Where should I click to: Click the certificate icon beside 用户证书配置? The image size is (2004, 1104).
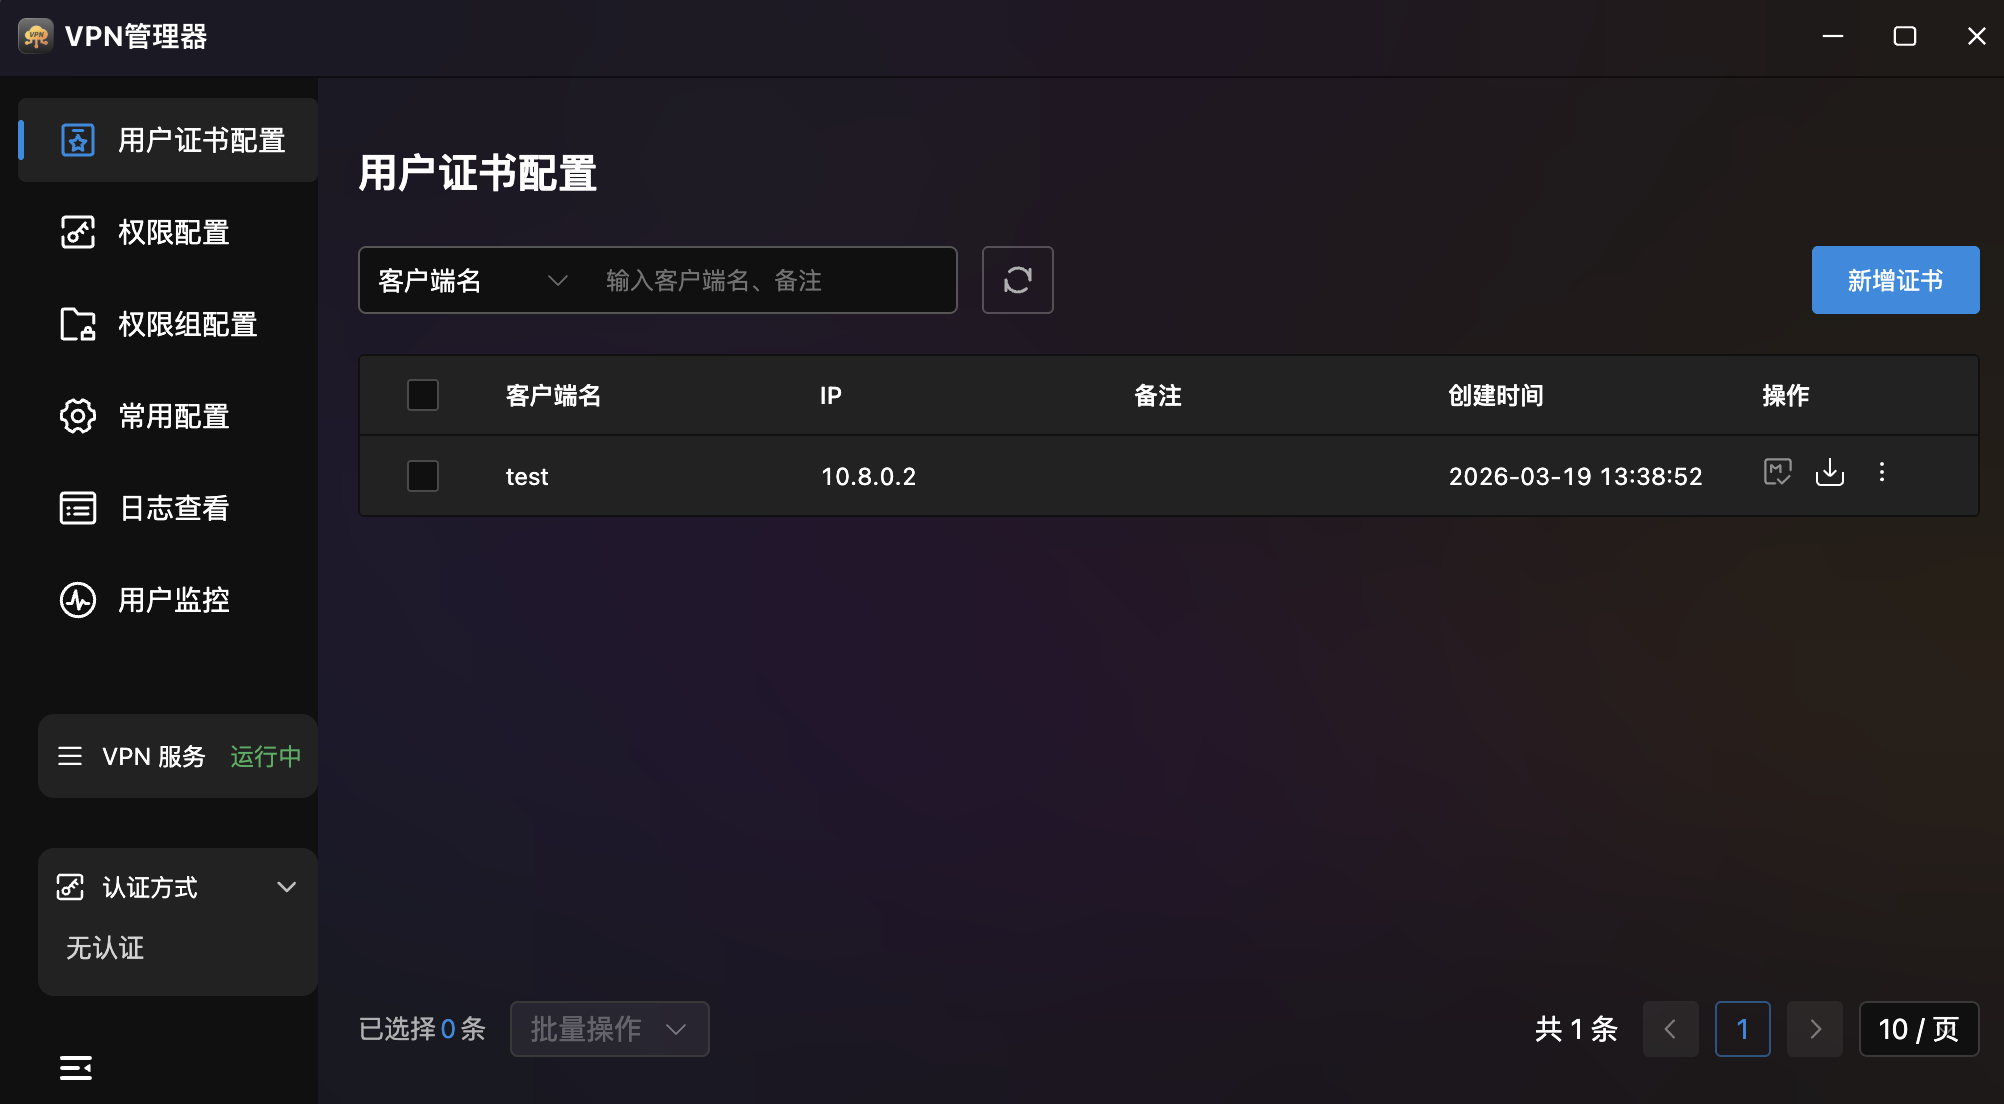click(78, 140)
